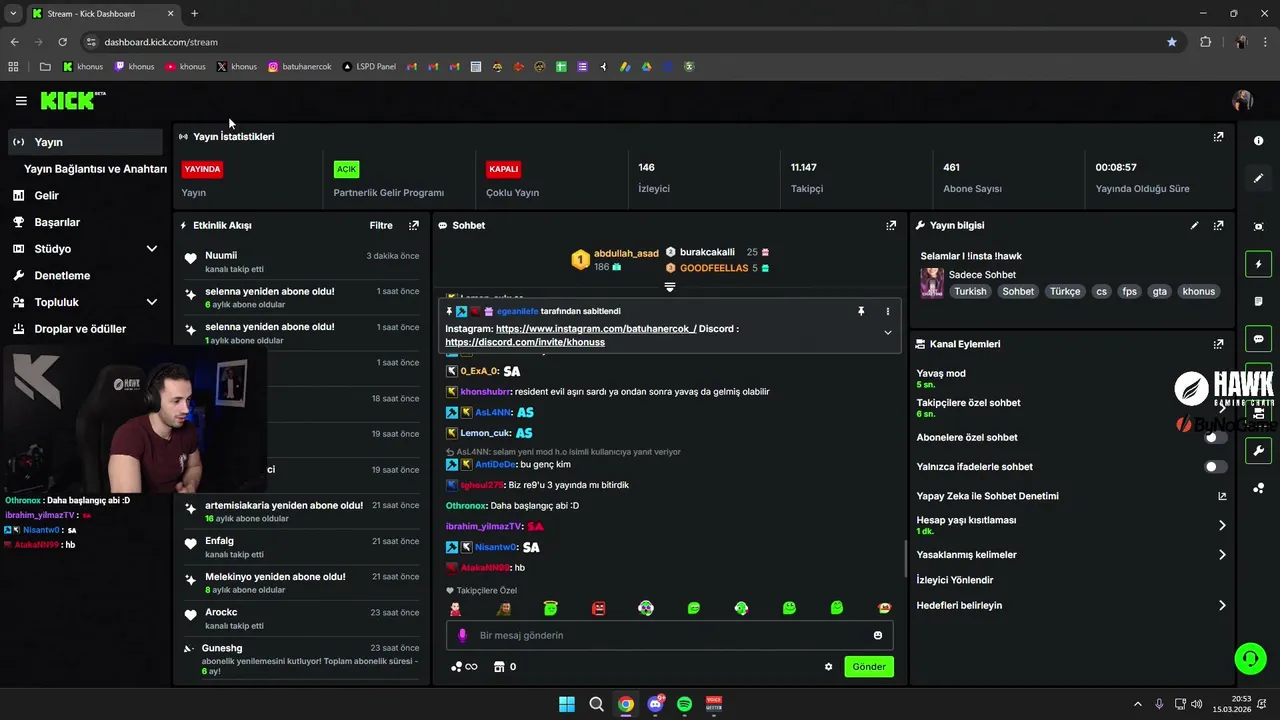Viewport: 1280px width, 720px height.
Task: Open the Discord invite link in pinned message
Action: click(x=525, y=342)
